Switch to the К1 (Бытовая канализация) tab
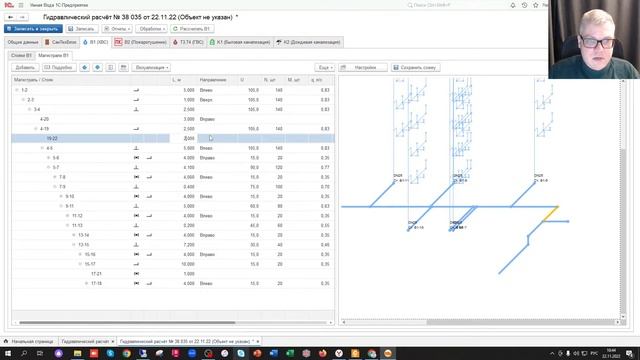This screenshot has width=640, height=360. [240, 42]
